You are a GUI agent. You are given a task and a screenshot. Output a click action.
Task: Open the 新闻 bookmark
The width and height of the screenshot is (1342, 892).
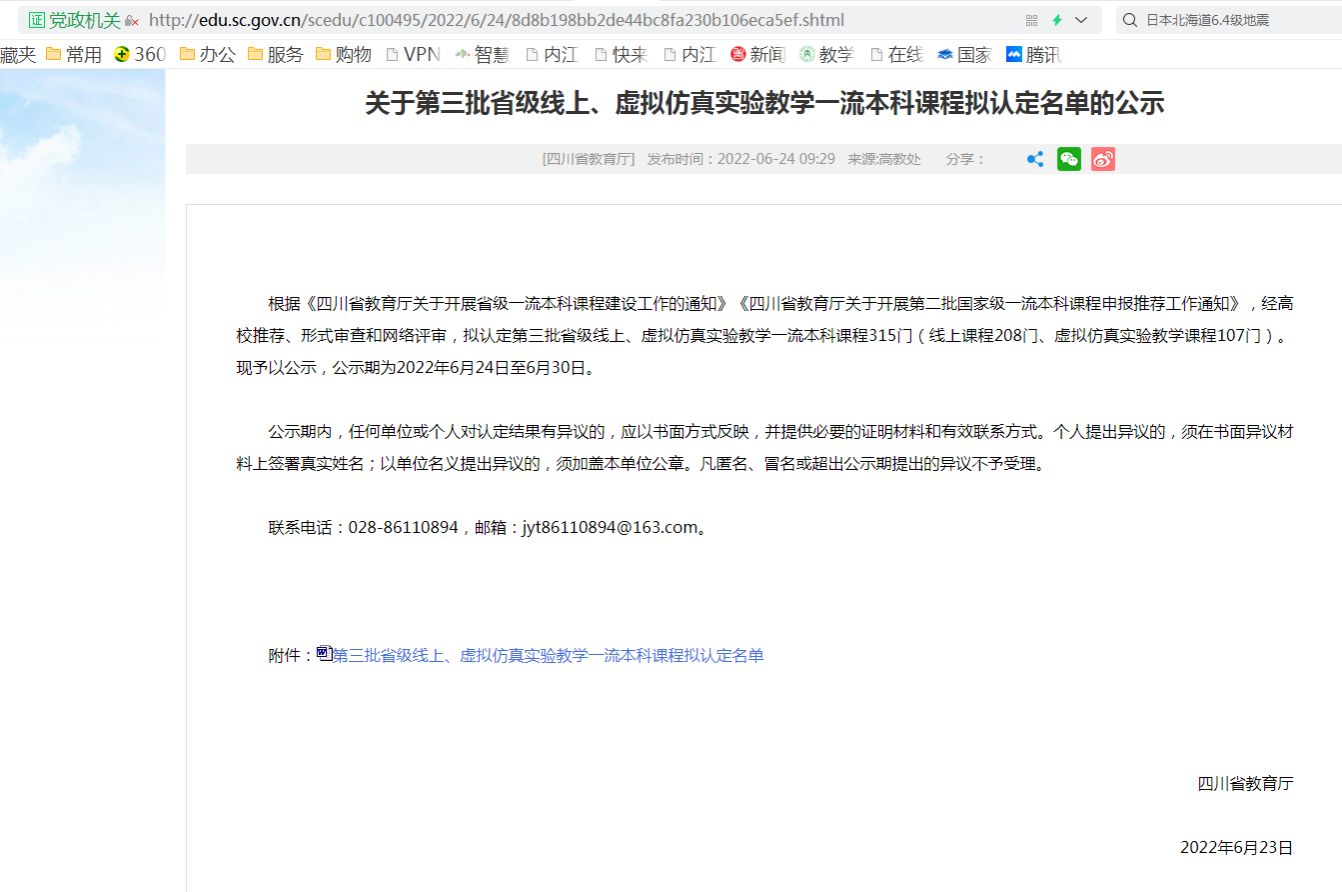(x=757, y=55)
